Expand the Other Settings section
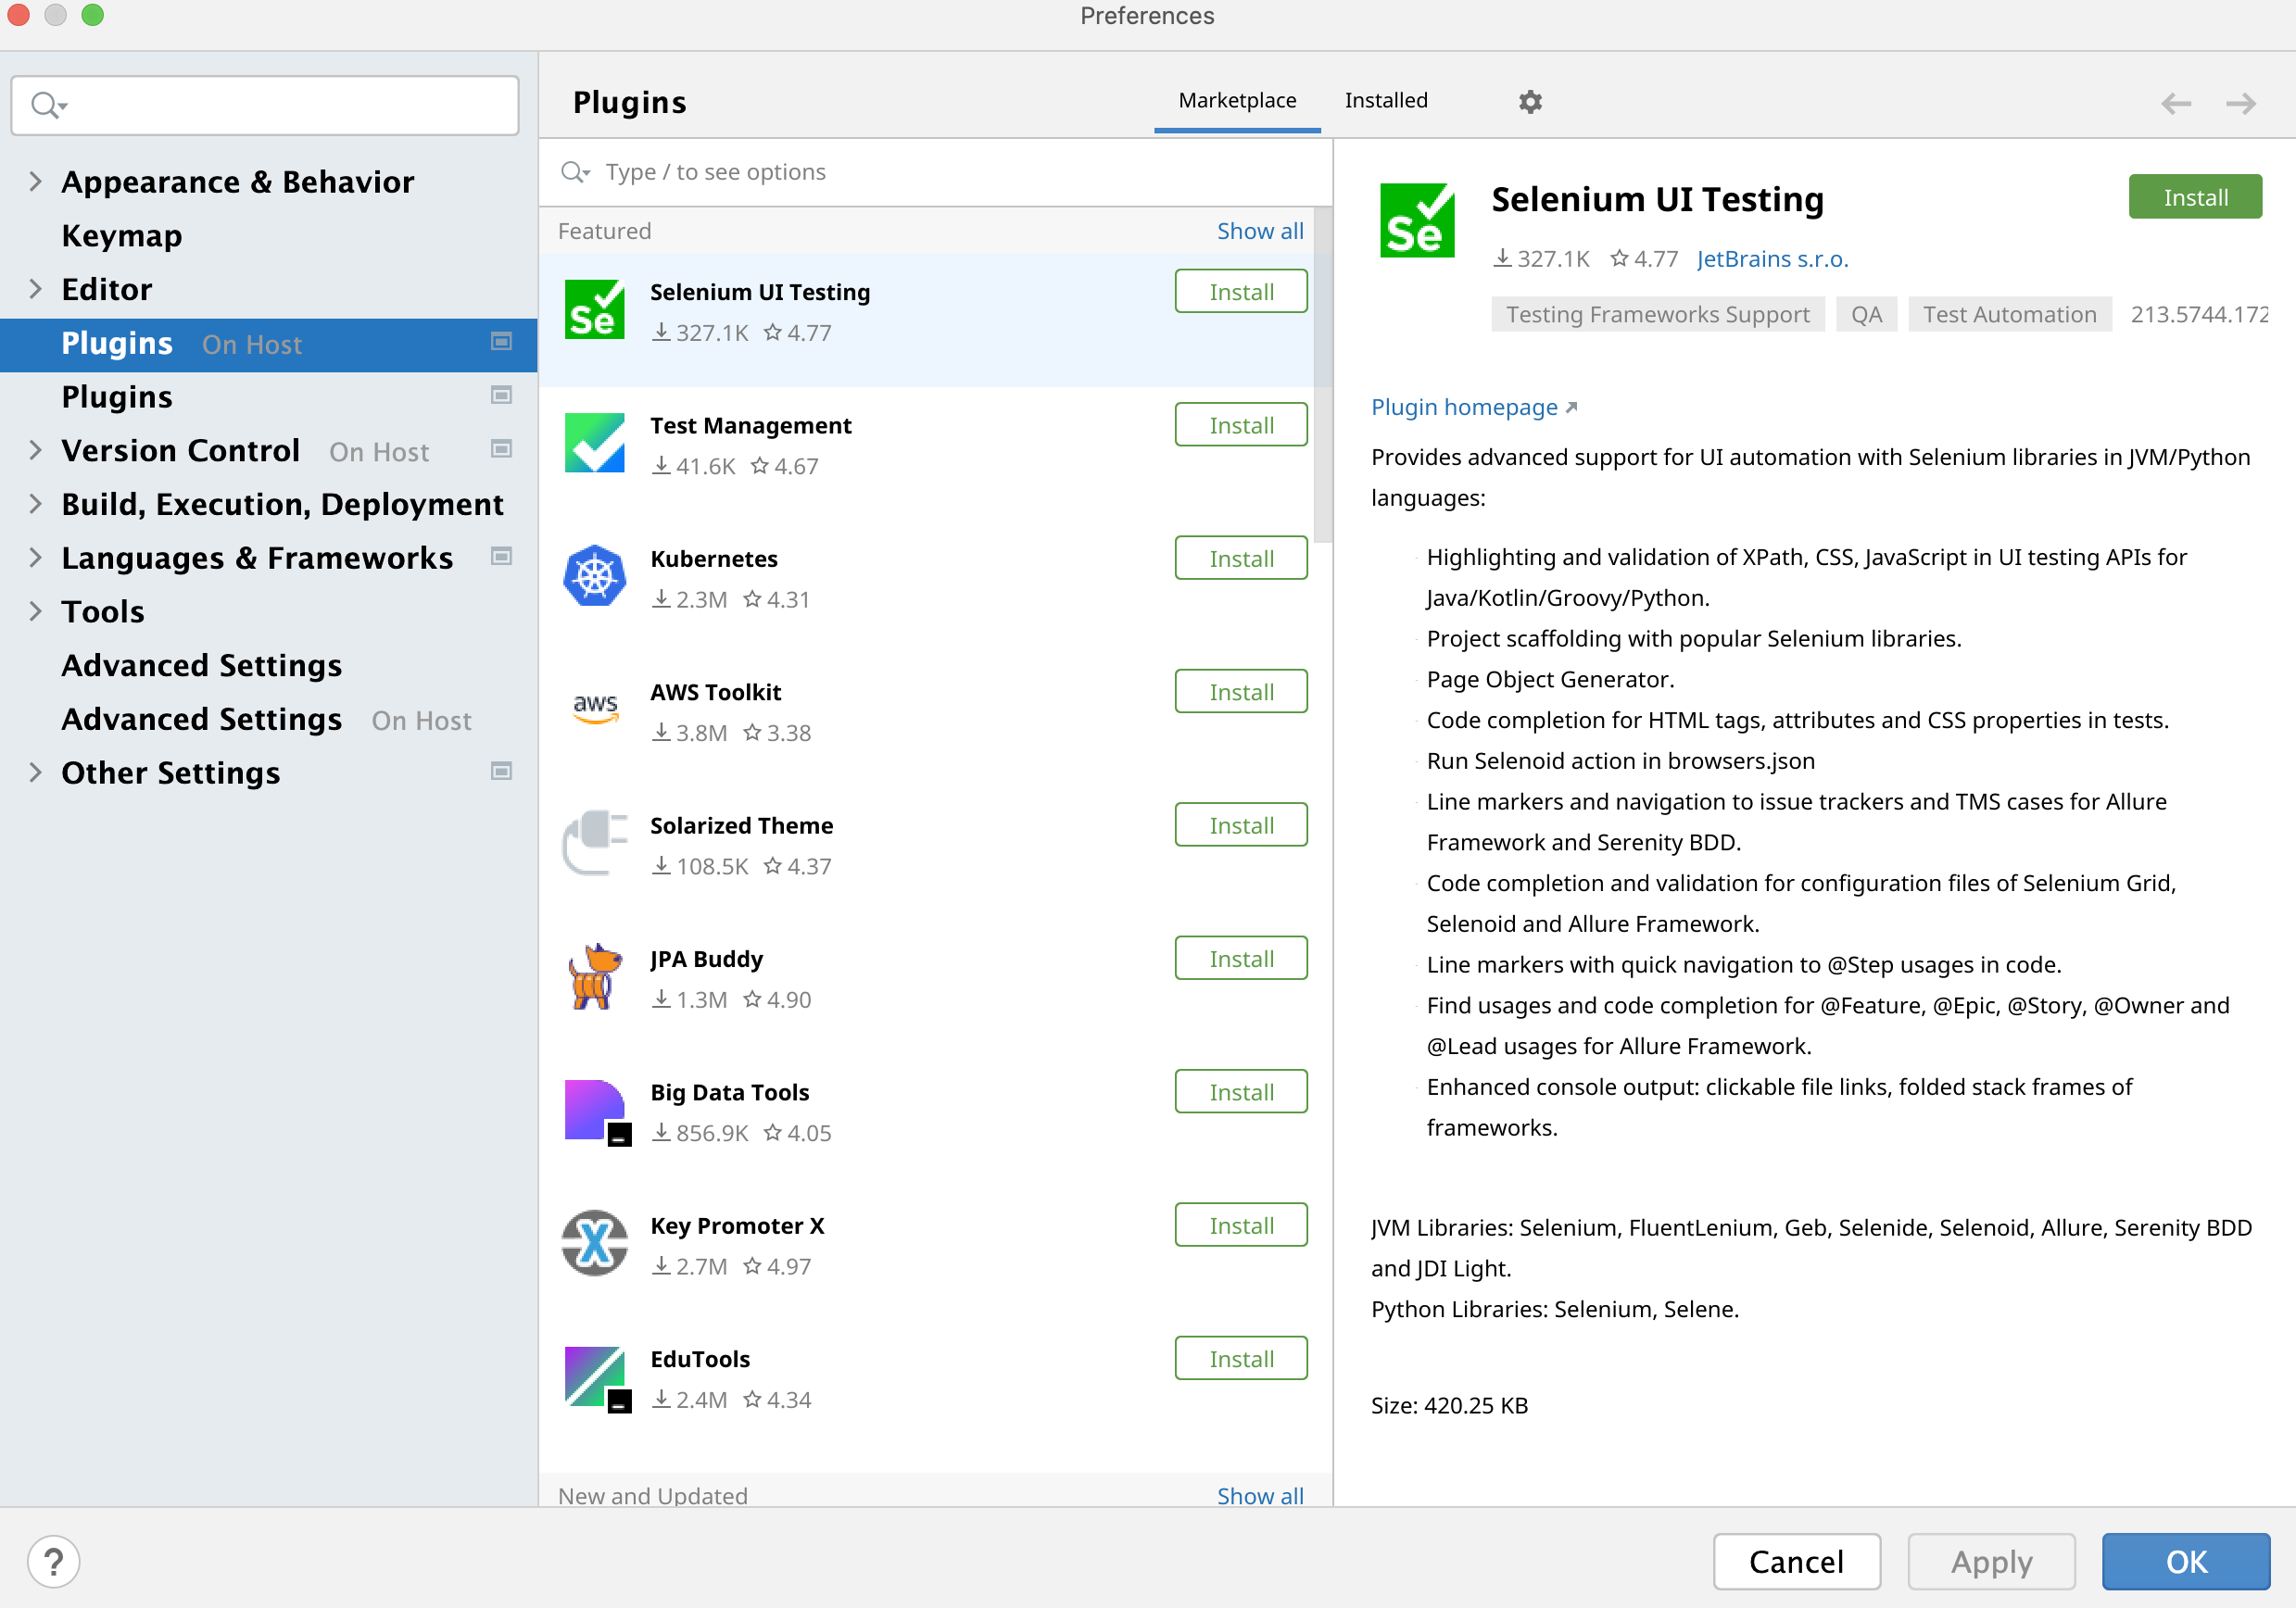This screenshot has height=1608, width=2296. 36,771
